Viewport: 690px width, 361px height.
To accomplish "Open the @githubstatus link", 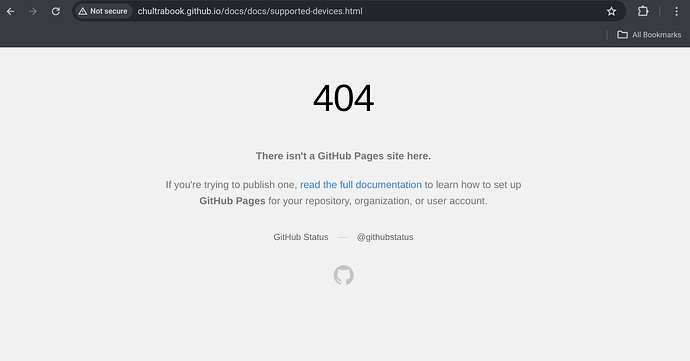I will (385, 237).
